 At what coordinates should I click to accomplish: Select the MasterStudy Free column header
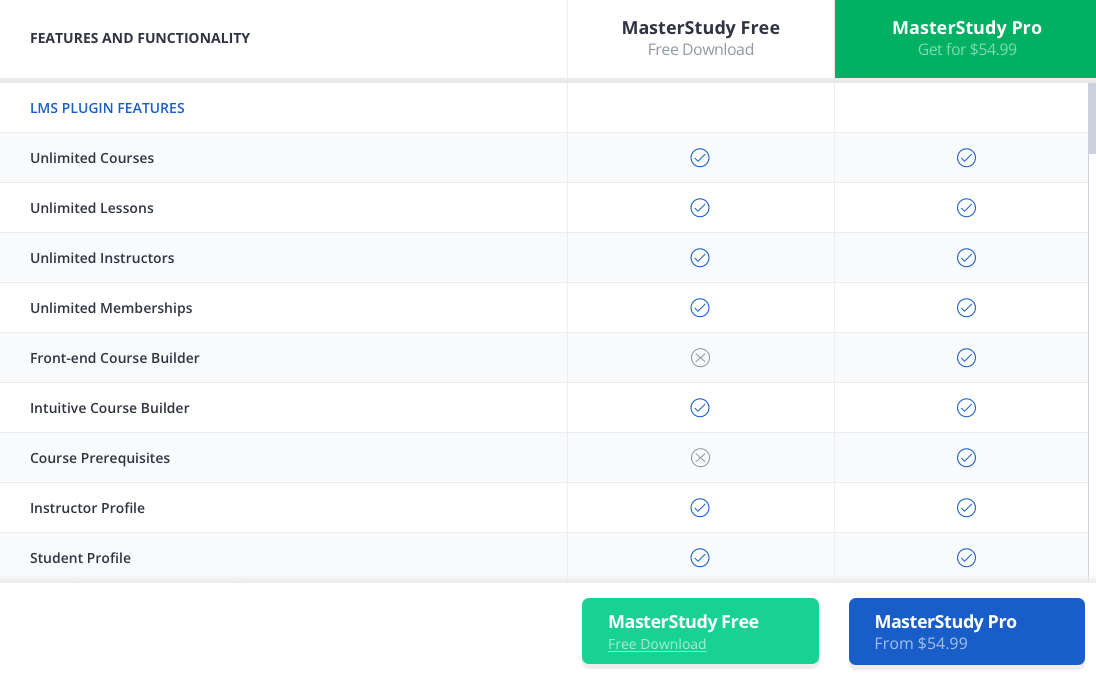point(700,38)
